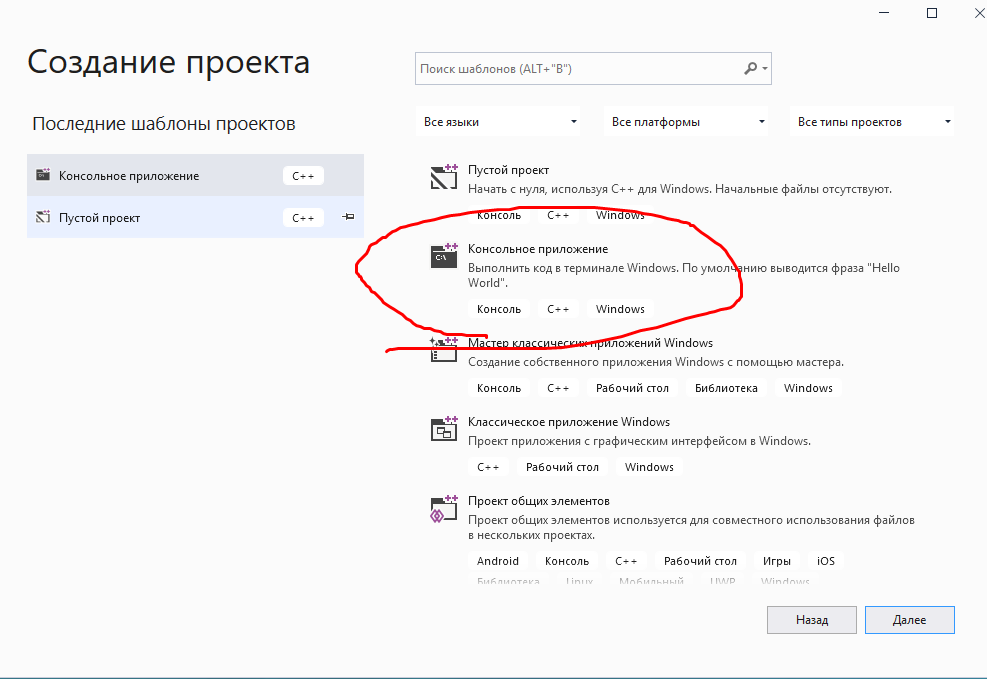Screen dimensions: 987x679
Task: Choose Классическое приложение Windows template title
Action: pos(568,422)
